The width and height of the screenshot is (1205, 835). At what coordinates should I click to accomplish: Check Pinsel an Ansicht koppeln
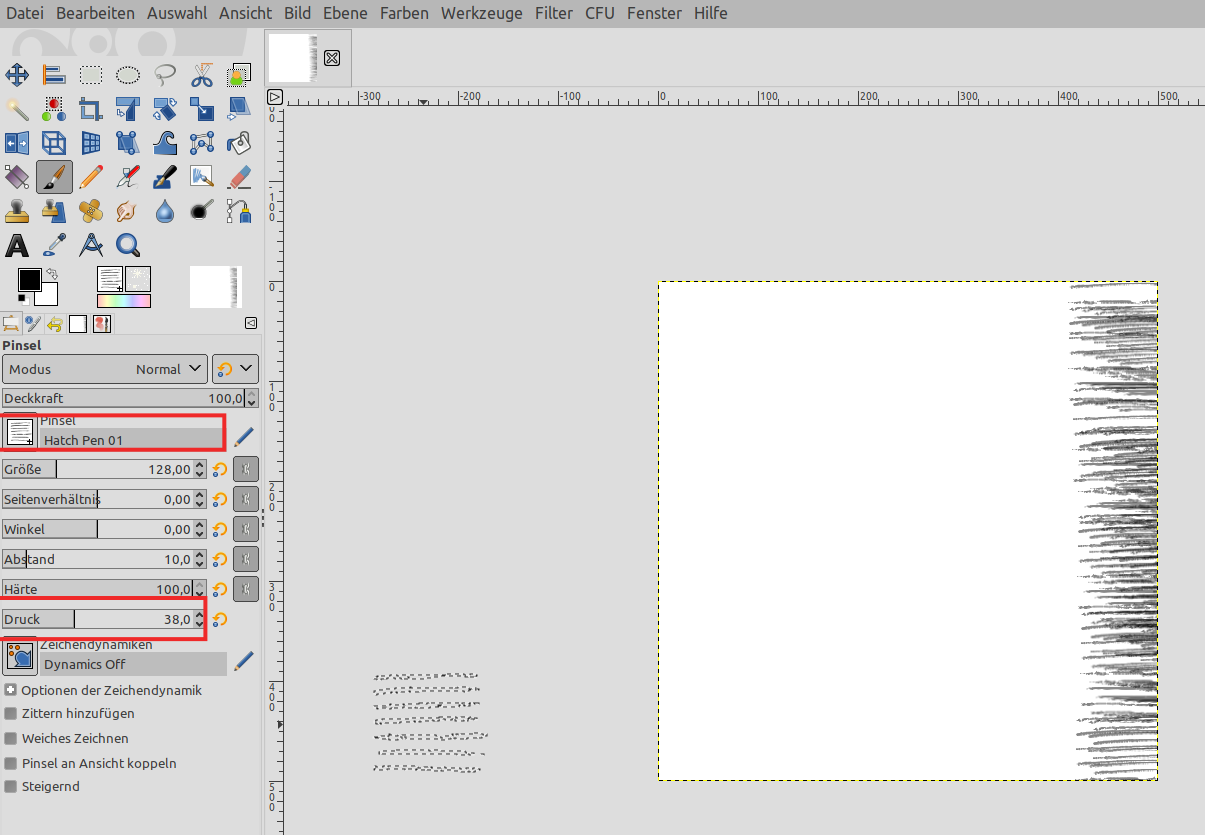coord(11,763)
